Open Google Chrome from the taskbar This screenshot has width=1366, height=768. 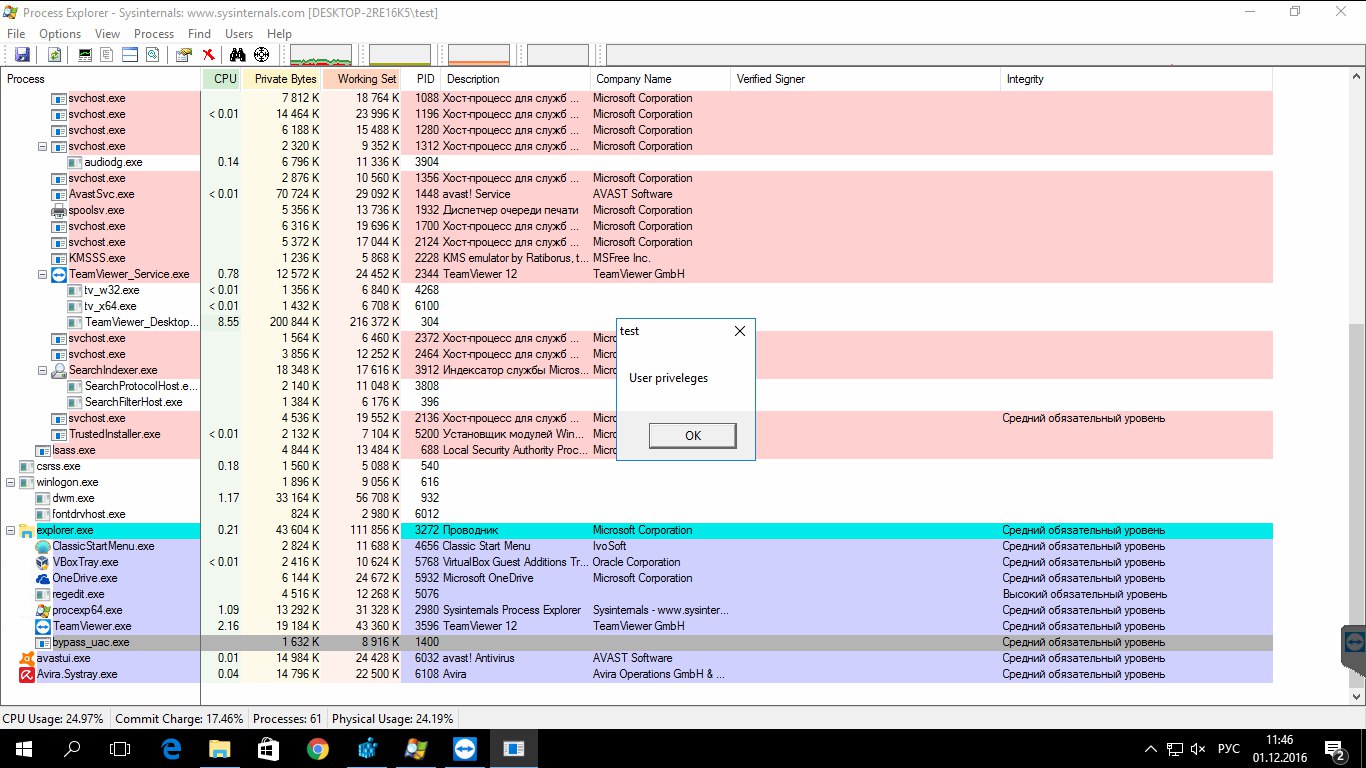click(x=318, y=748)
